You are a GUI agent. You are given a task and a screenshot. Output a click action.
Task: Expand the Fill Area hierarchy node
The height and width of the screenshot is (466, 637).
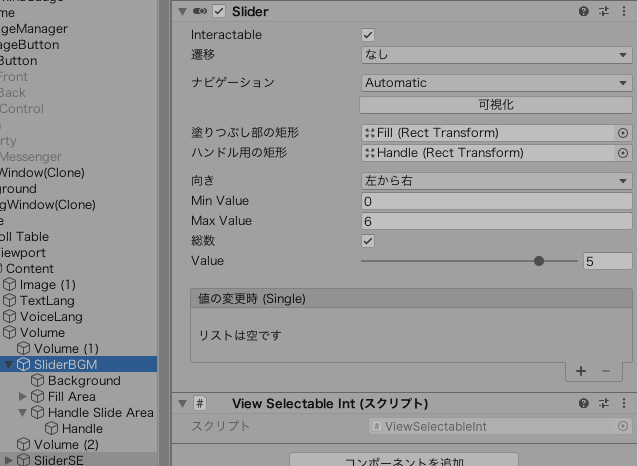click(23, 396)
